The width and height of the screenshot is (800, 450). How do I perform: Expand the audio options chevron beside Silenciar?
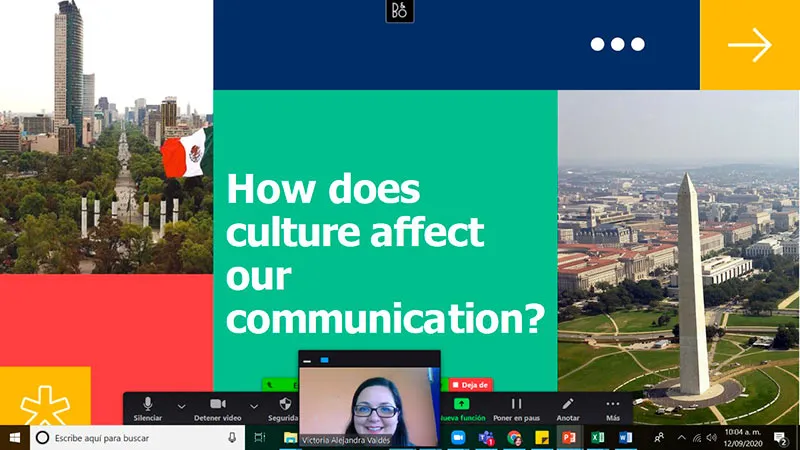[181, 407]
